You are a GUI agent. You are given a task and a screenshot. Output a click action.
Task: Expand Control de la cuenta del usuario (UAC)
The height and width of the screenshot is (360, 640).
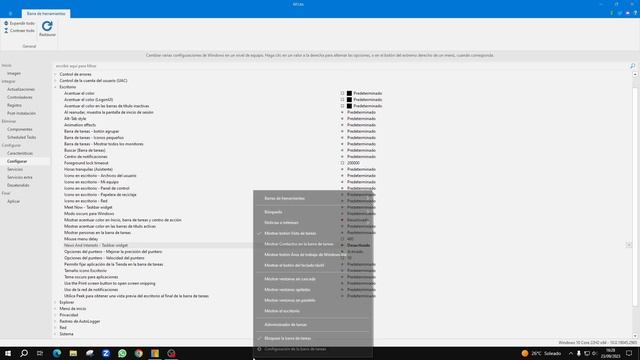[56, 80]
